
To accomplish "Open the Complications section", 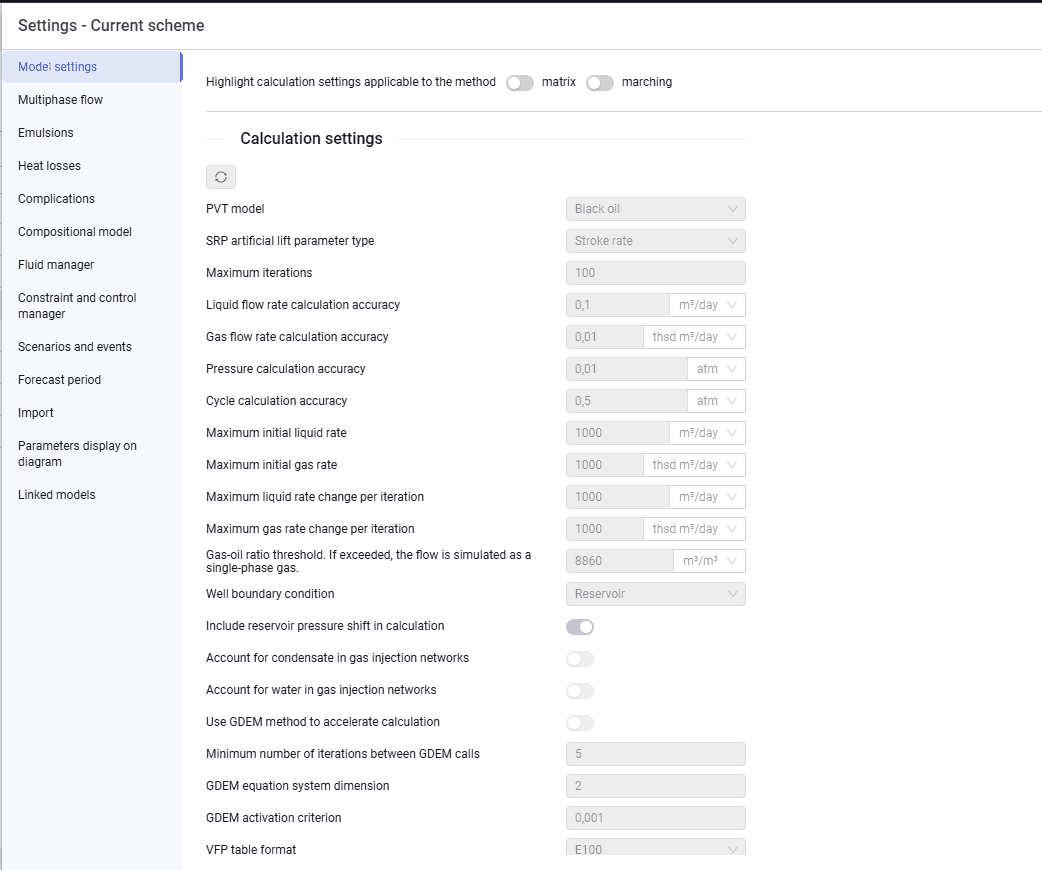I will [92, 199].
